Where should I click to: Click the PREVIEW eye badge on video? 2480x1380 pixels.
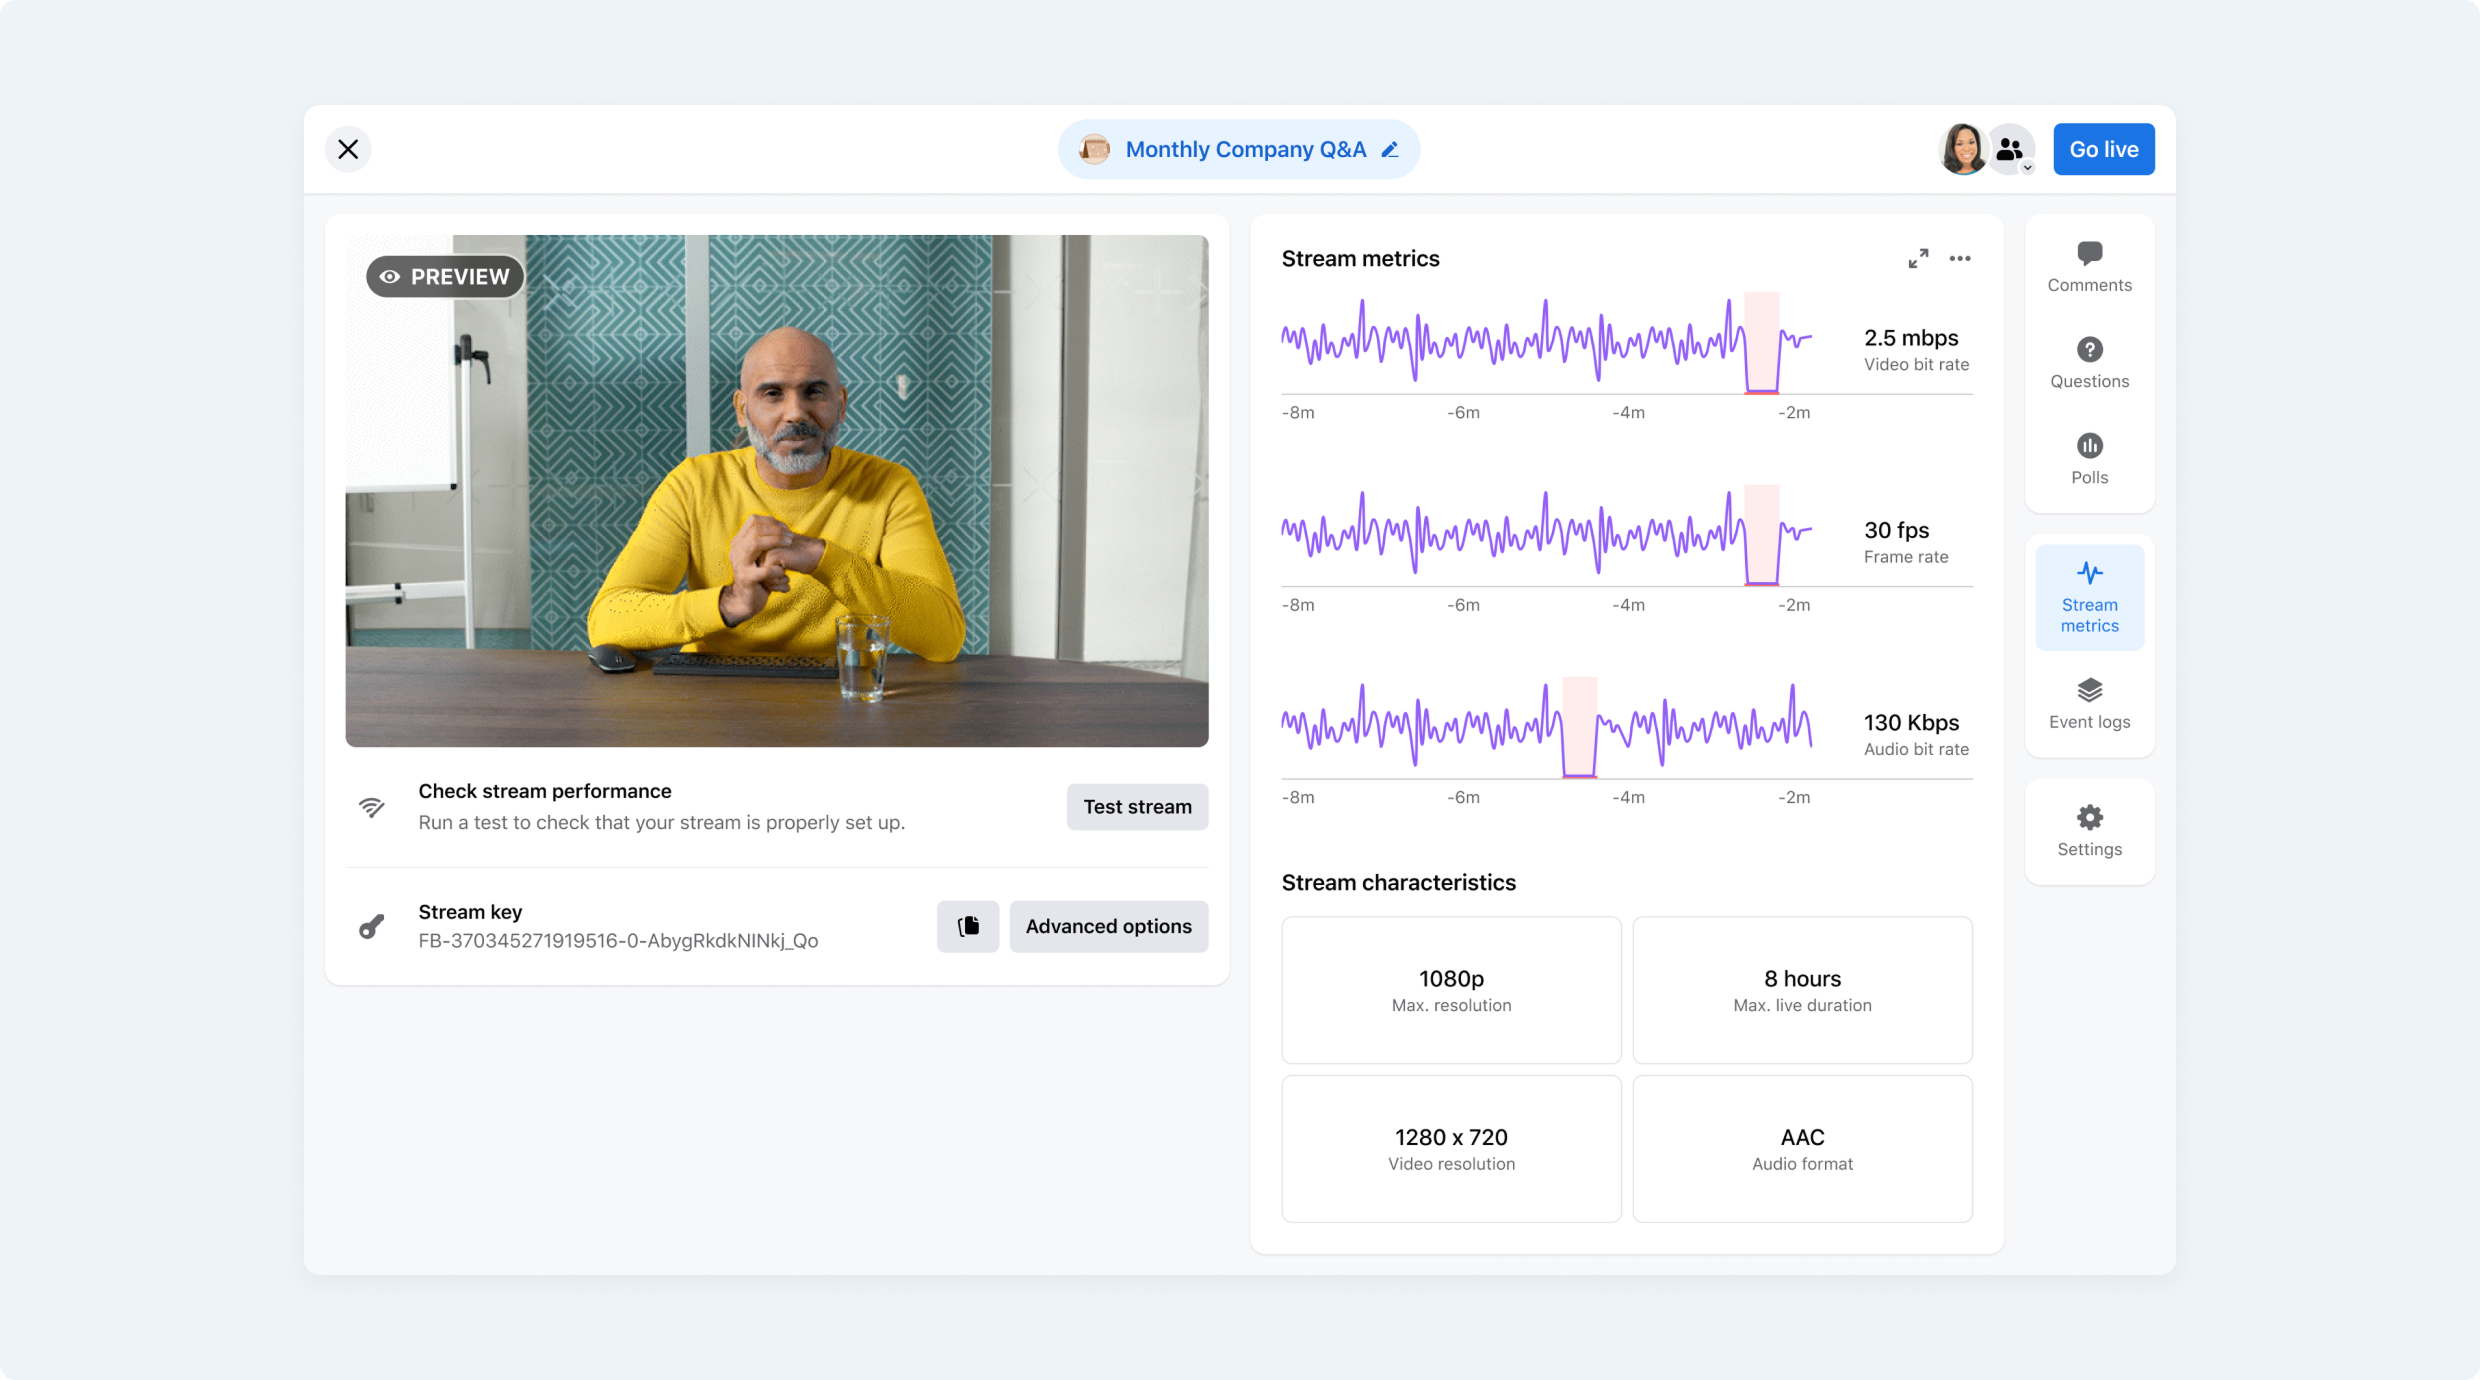[x=445, y=277]
